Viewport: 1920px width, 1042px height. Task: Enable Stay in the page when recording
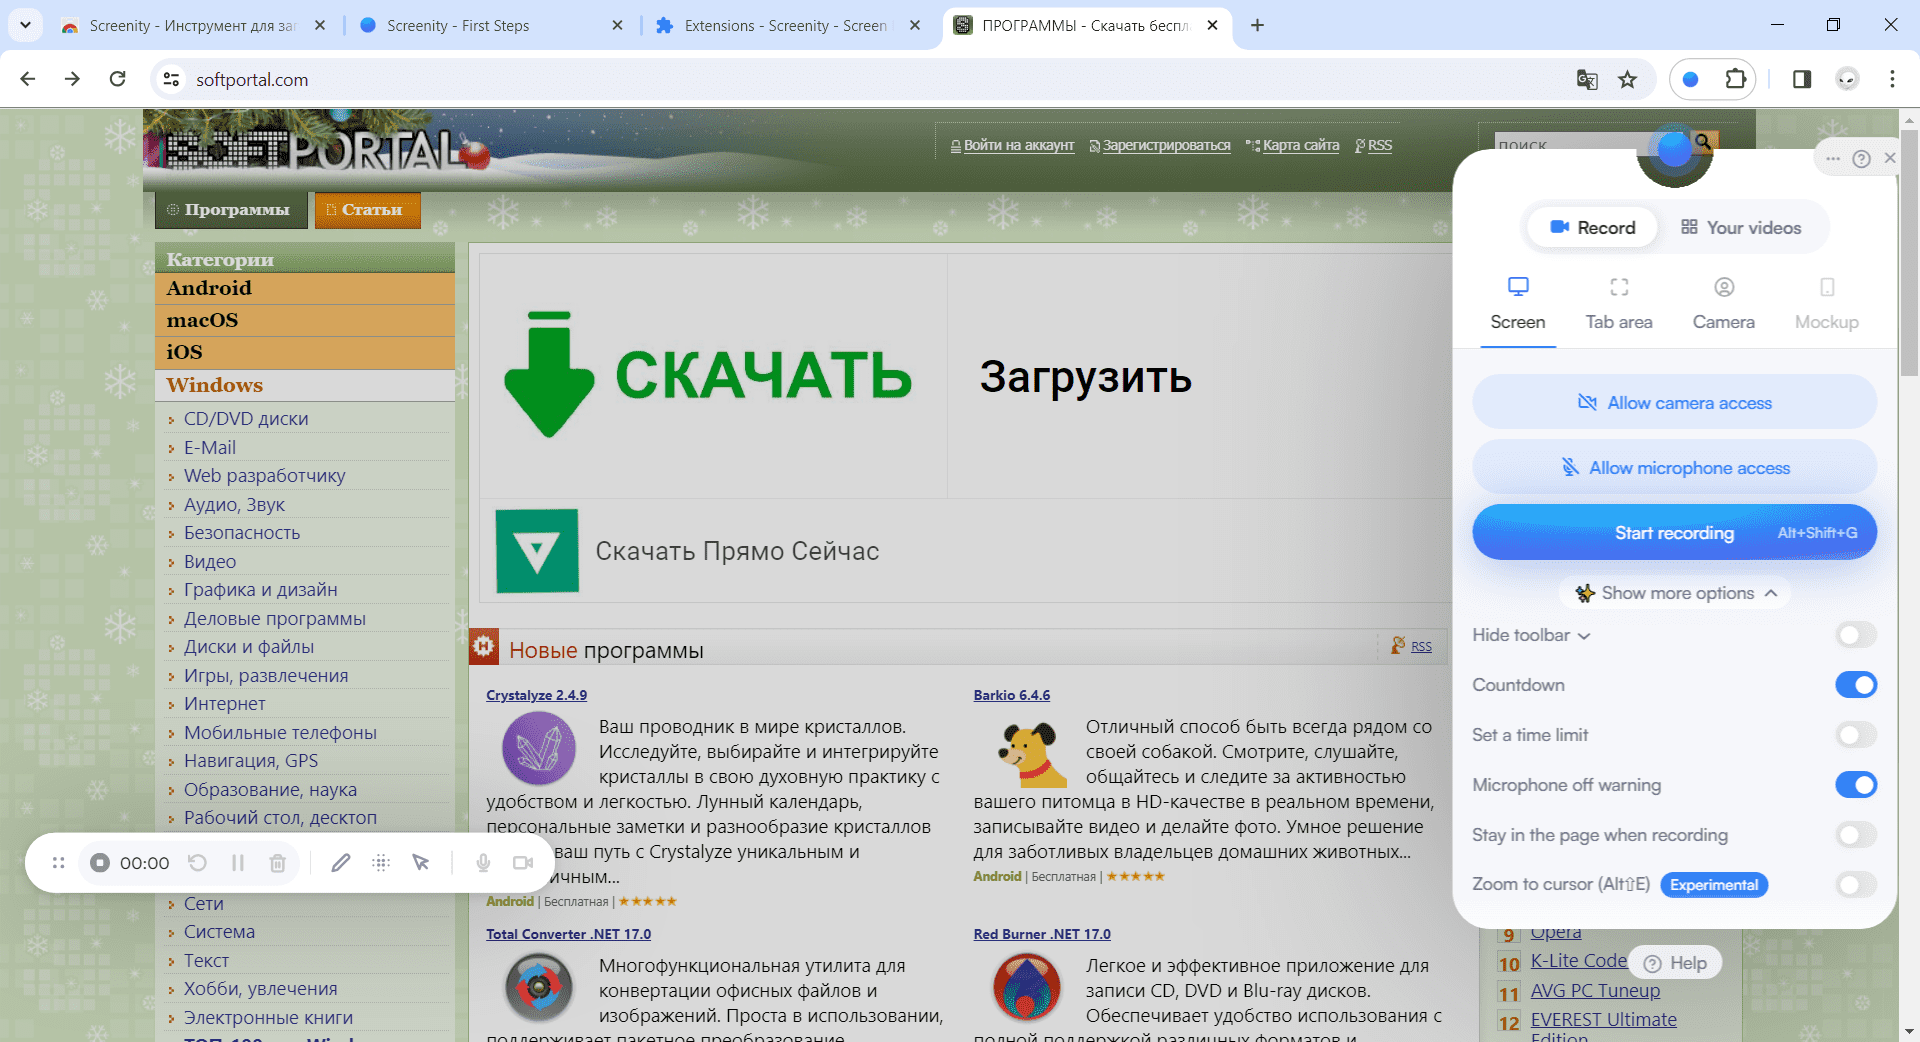(x=1856, y=835)
